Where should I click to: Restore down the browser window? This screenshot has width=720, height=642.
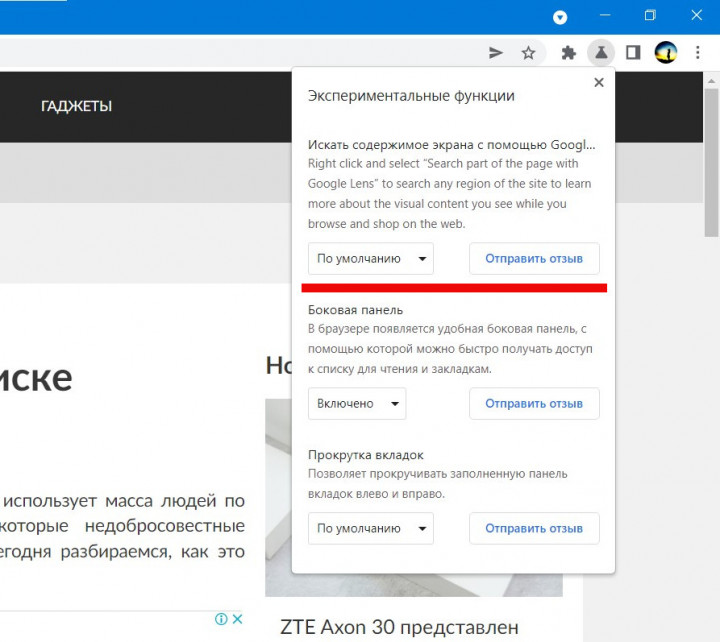click(x=650, y=15)
